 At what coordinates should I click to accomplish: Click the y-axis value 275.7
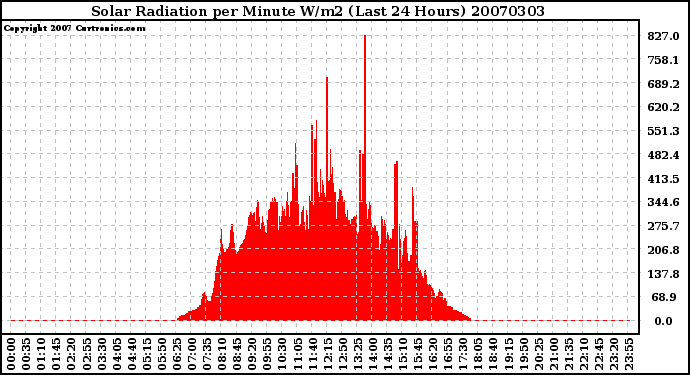(663, 226)
